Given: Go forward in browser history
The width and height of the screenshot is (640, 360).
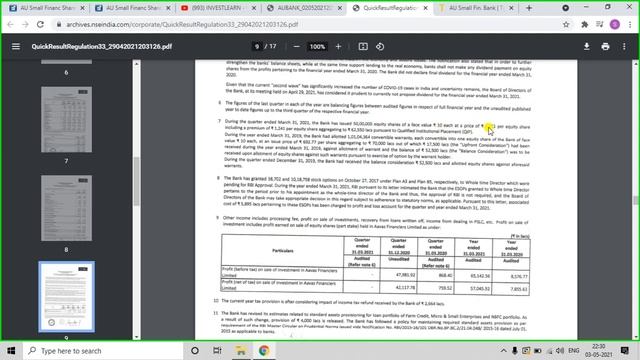Looking at the screenshot, I should pyautogui.click(x=25, y=24).
